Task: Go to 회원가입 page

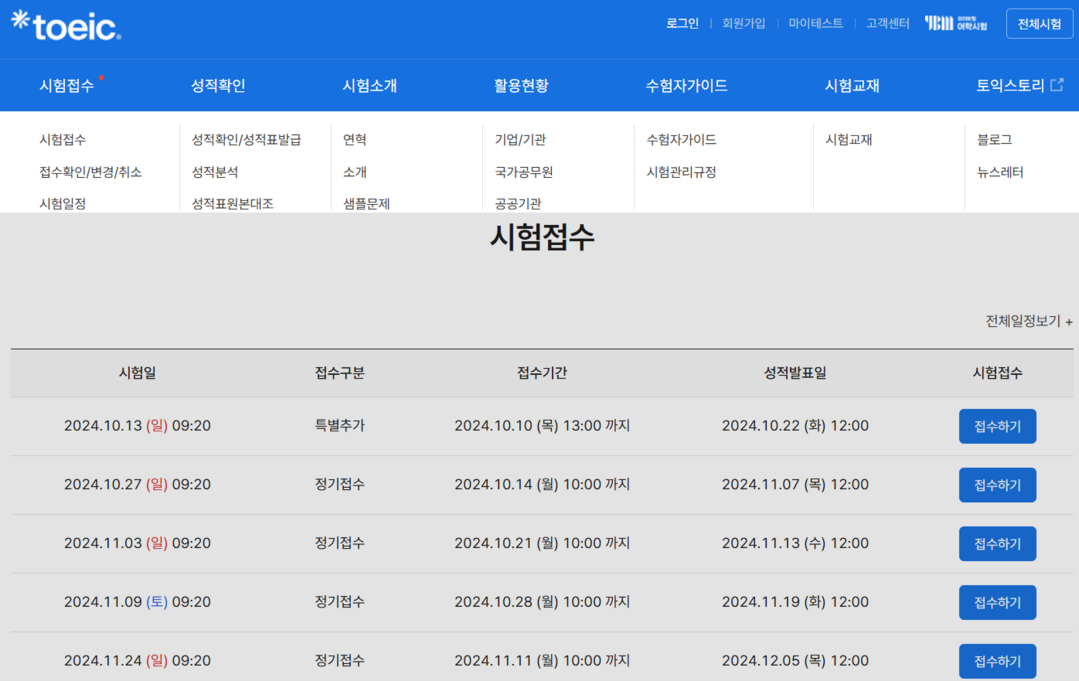Action: tap(743, 23)
